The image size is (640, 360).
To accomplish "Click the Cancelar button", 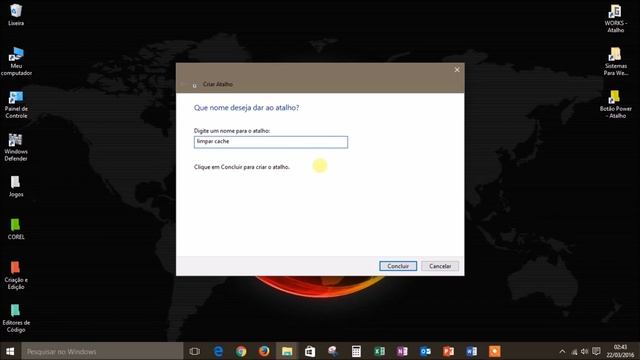I will [440, 266].
